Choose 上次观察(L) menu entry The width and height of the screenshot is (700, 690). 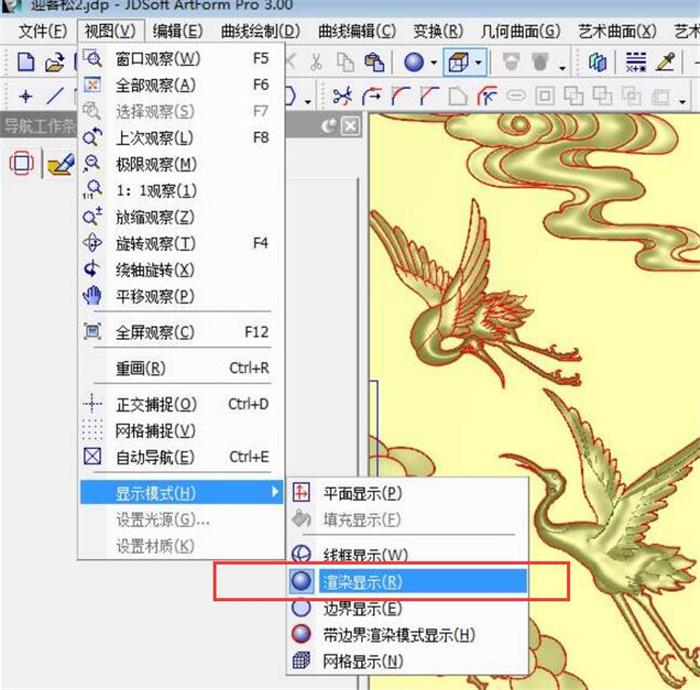click(182, 137)
